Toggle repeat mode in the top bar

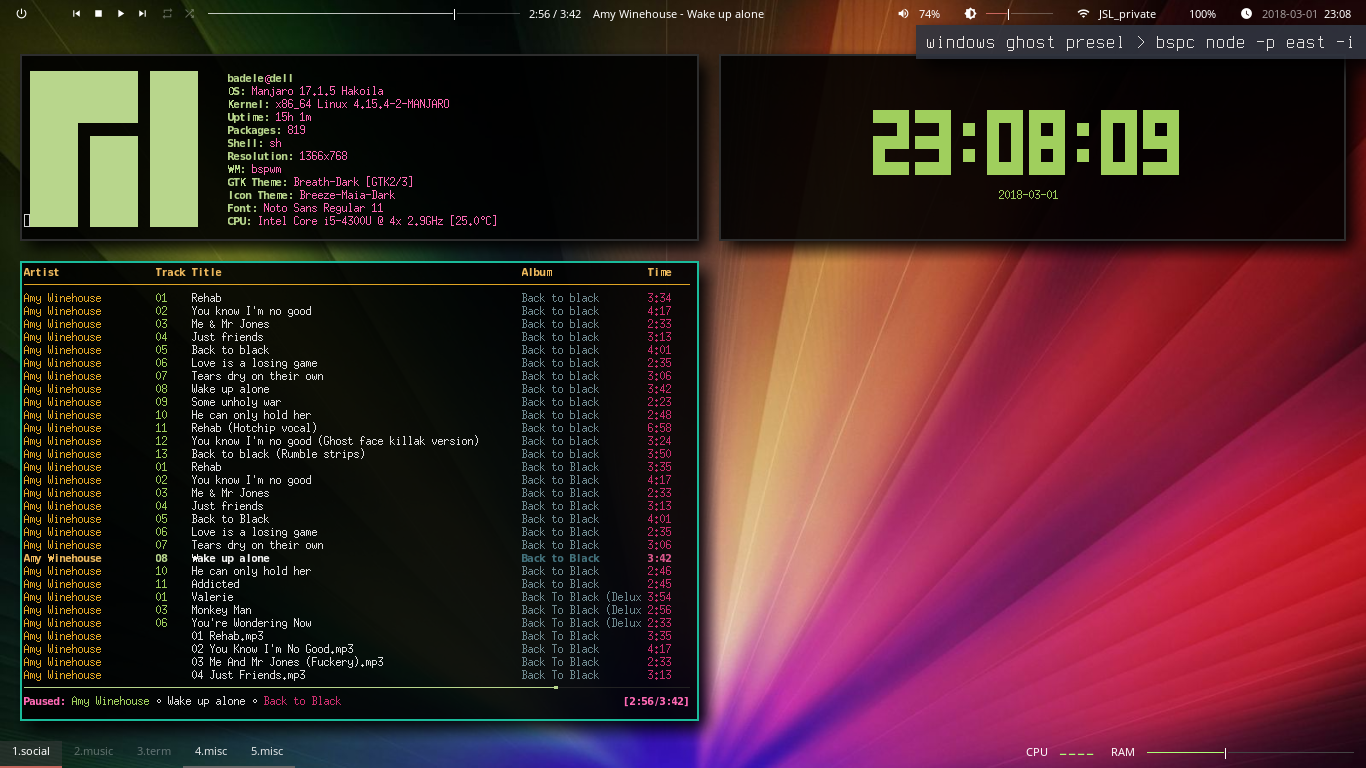tap(167, 14)
